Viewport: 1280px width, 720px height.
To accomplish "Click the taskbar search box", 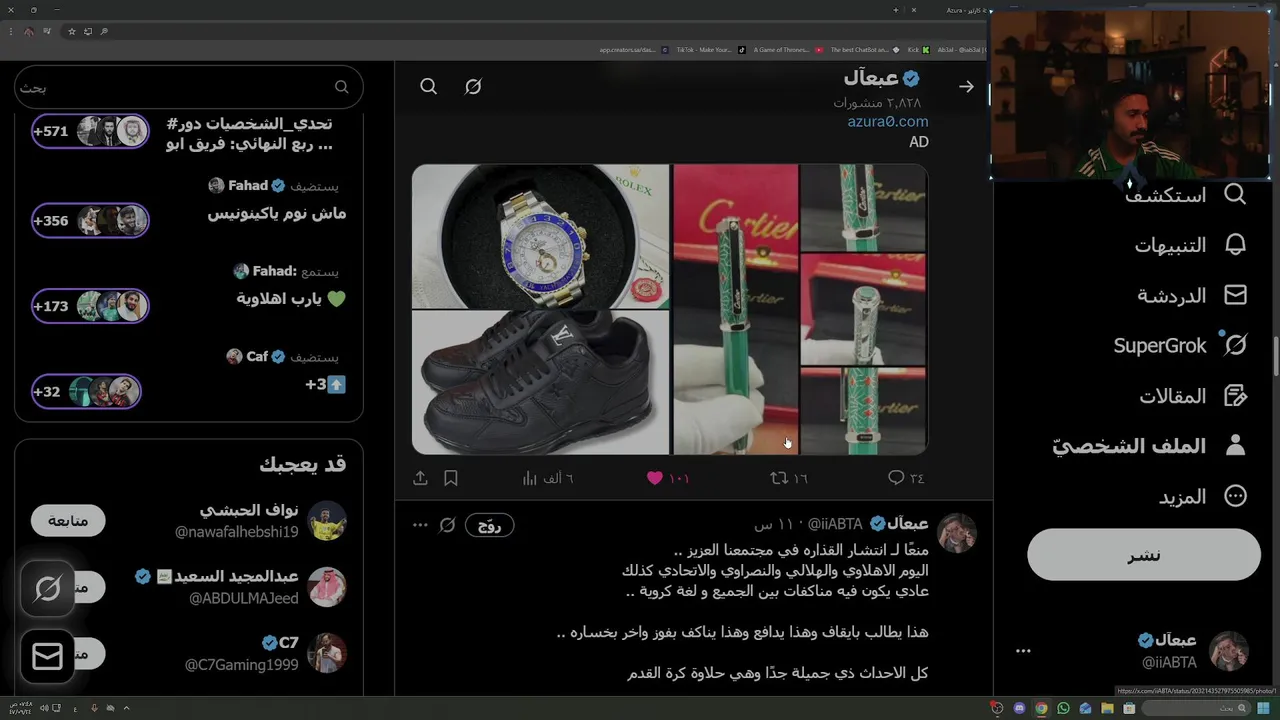I will click(1198, 708).
